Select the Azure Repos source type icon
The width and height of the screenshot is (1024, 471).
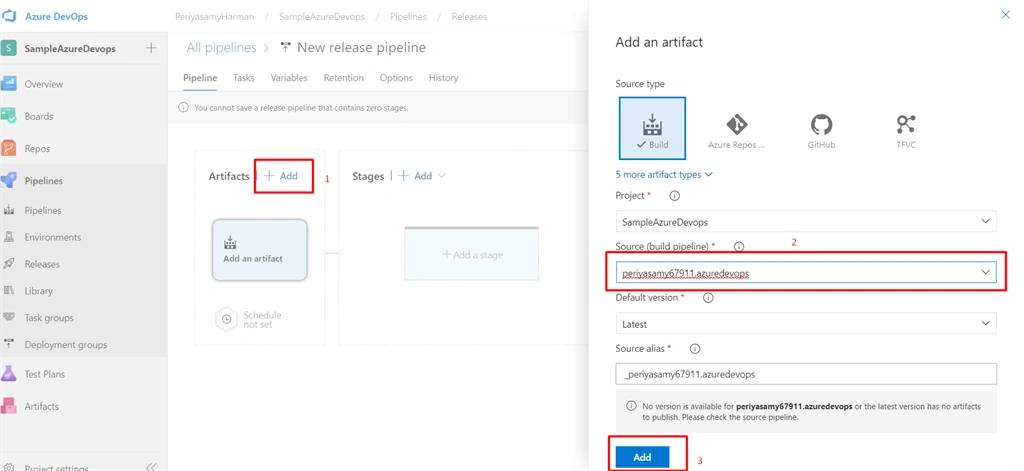[737, 124]
